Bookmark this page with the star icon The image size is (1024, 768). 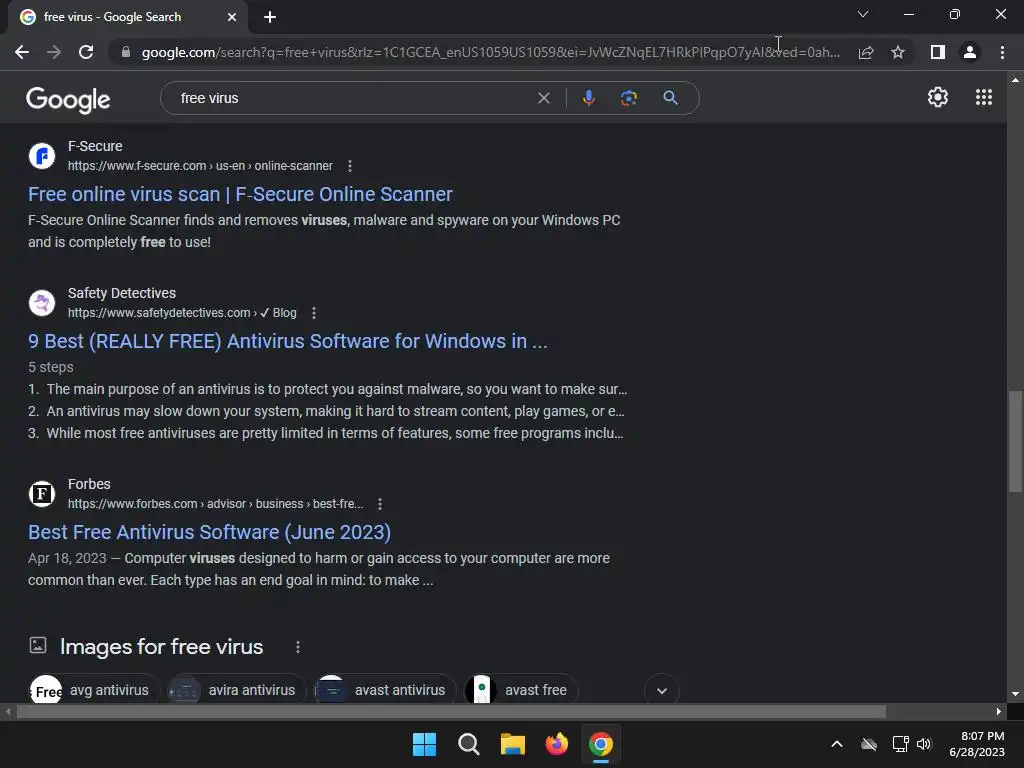[x=898, y=52]
